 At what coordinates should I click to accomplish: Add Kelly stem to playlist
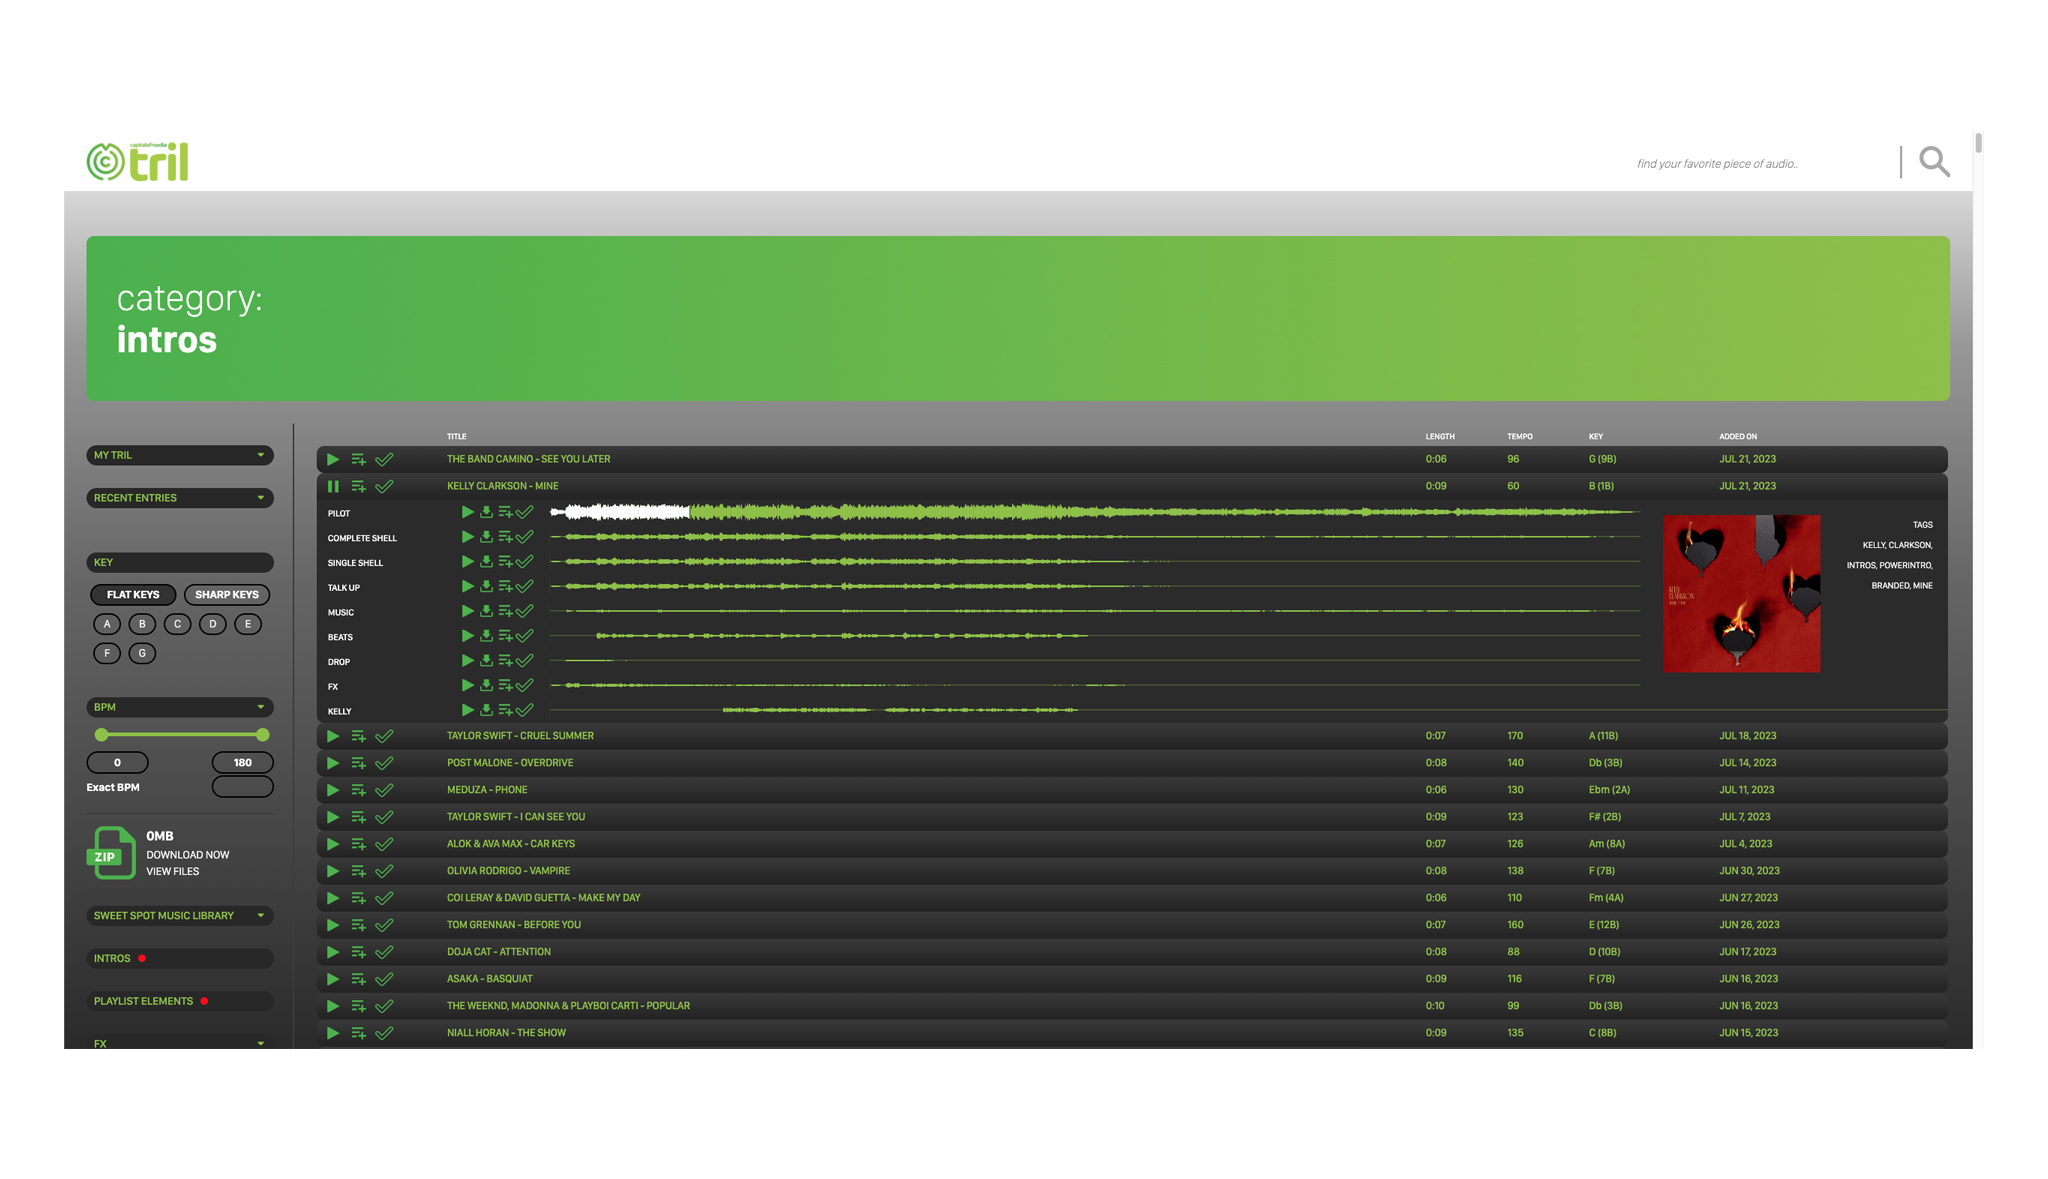click(505, 710)
